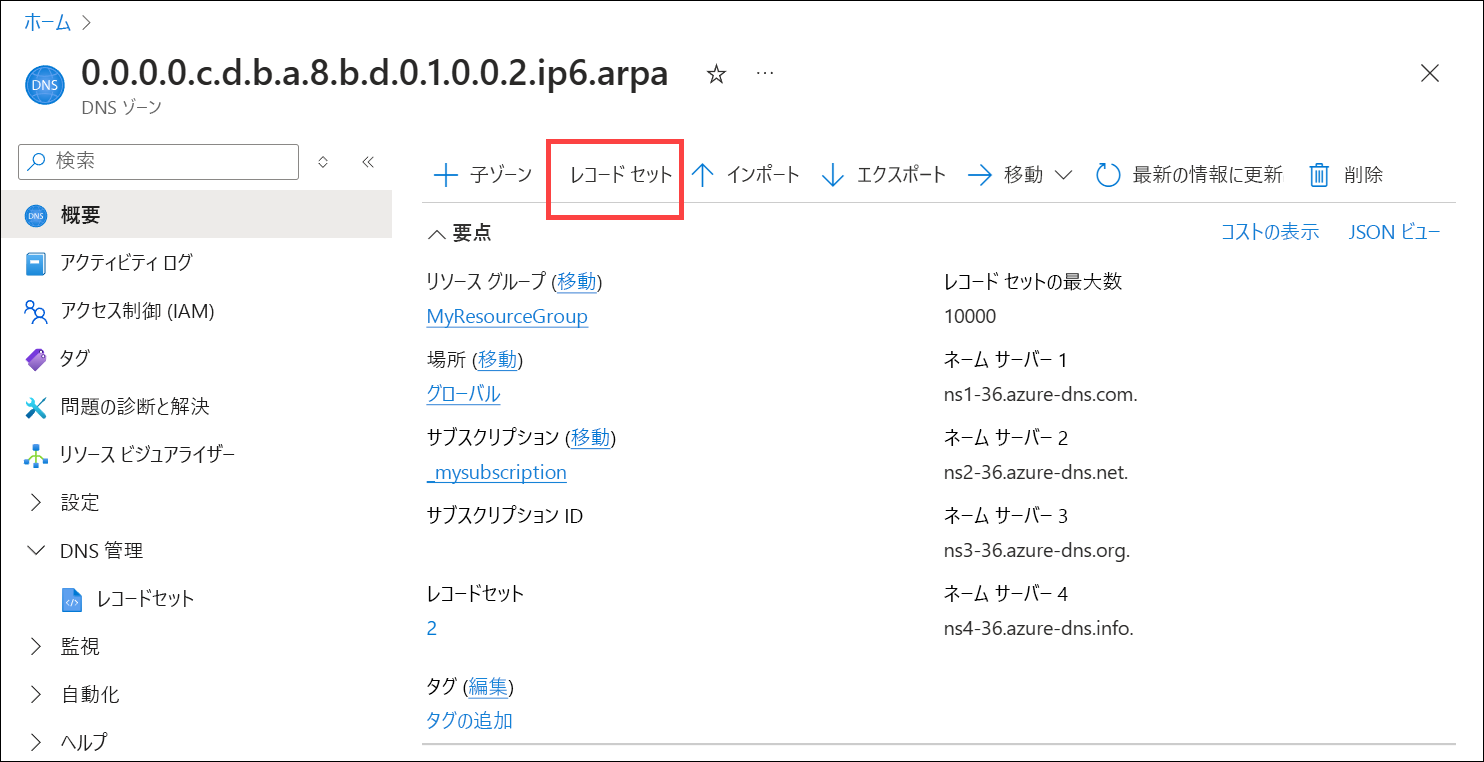
Task: Expand the 監視 monitoring group
Action: click(x=36, y=646)
